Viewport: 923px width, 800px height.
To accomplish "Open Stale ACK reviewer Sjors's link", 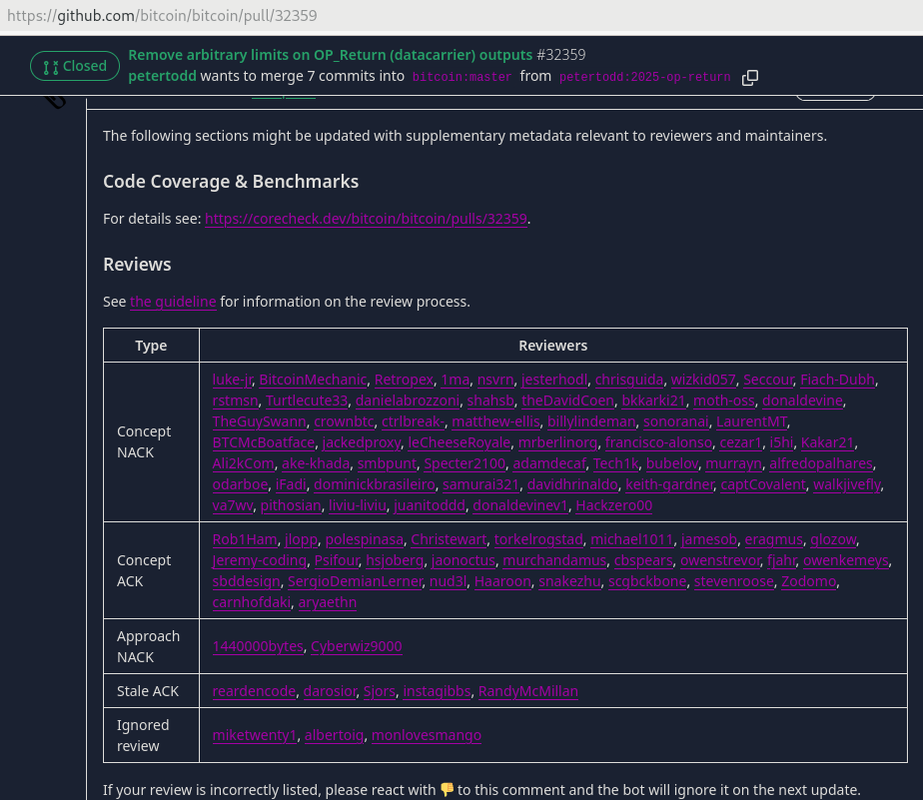I will point(379,692).
